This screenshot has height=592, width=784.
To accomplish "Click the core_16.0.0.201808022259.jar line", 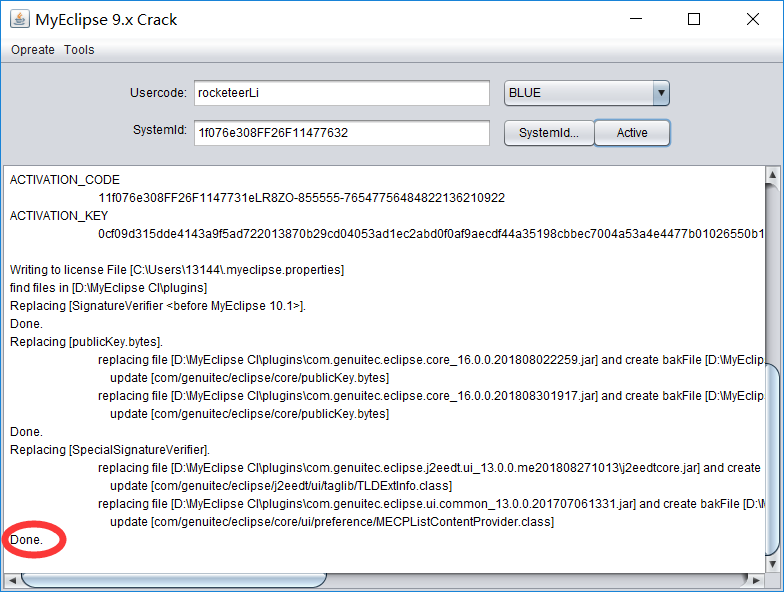I will pyautogui.click(x=431, y=360).
